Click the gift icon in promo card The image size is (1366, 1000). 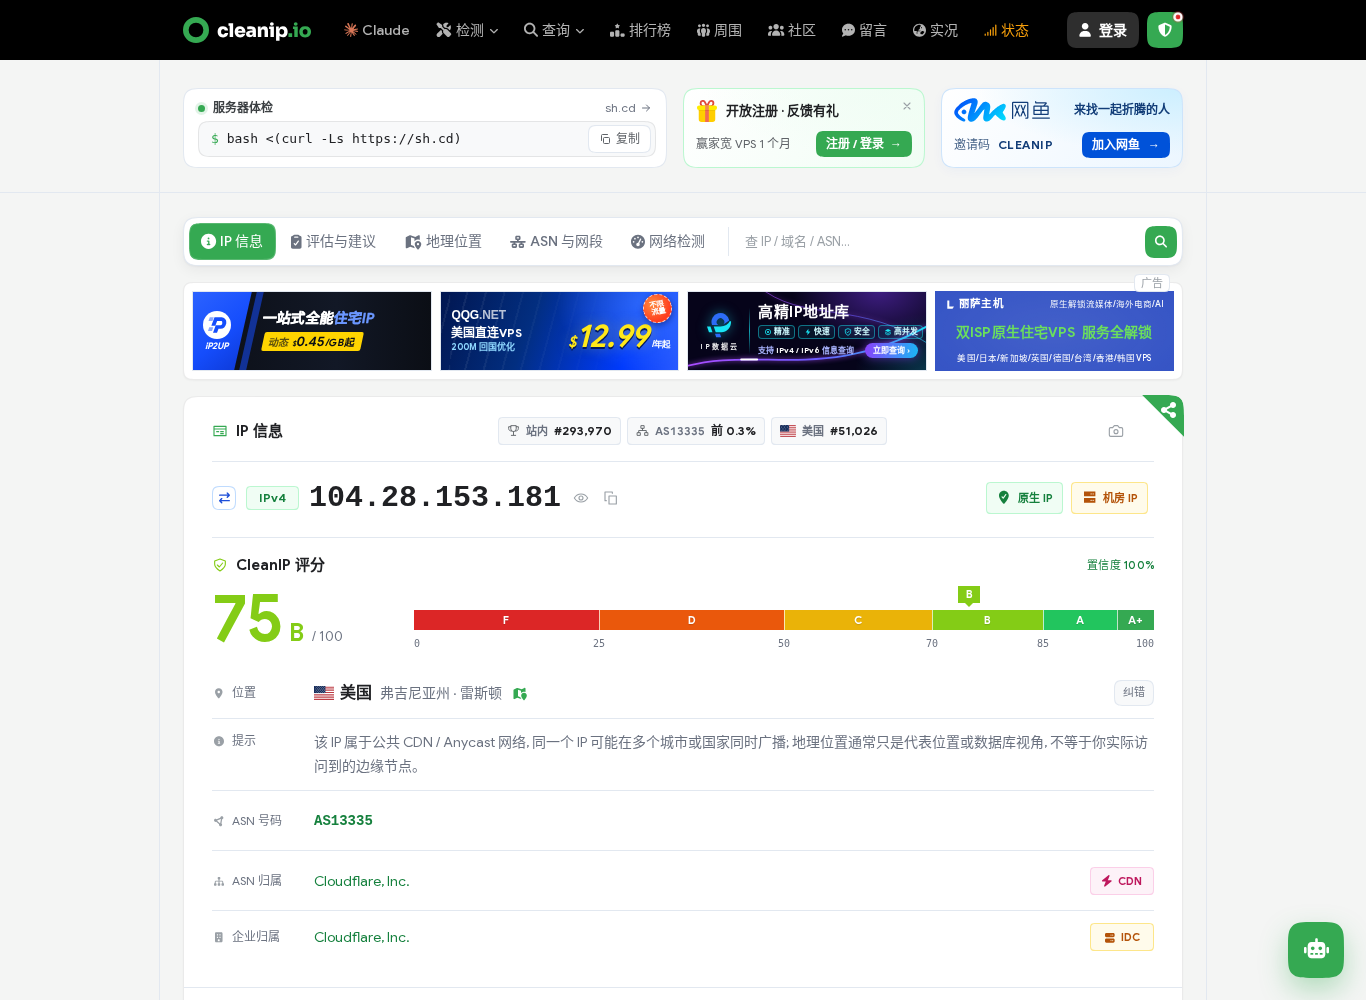[x=707, y=111]
